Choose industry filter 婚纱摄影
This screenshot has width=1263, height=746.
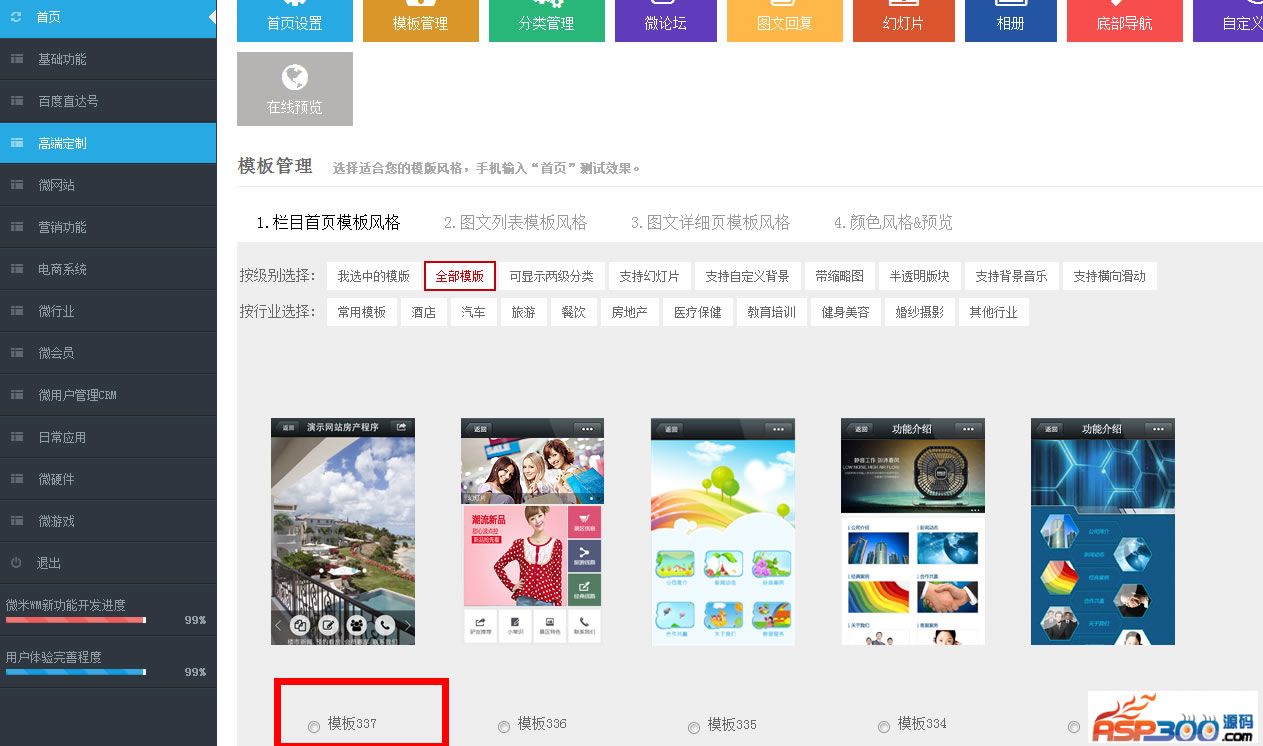click(x=920, y=312)
